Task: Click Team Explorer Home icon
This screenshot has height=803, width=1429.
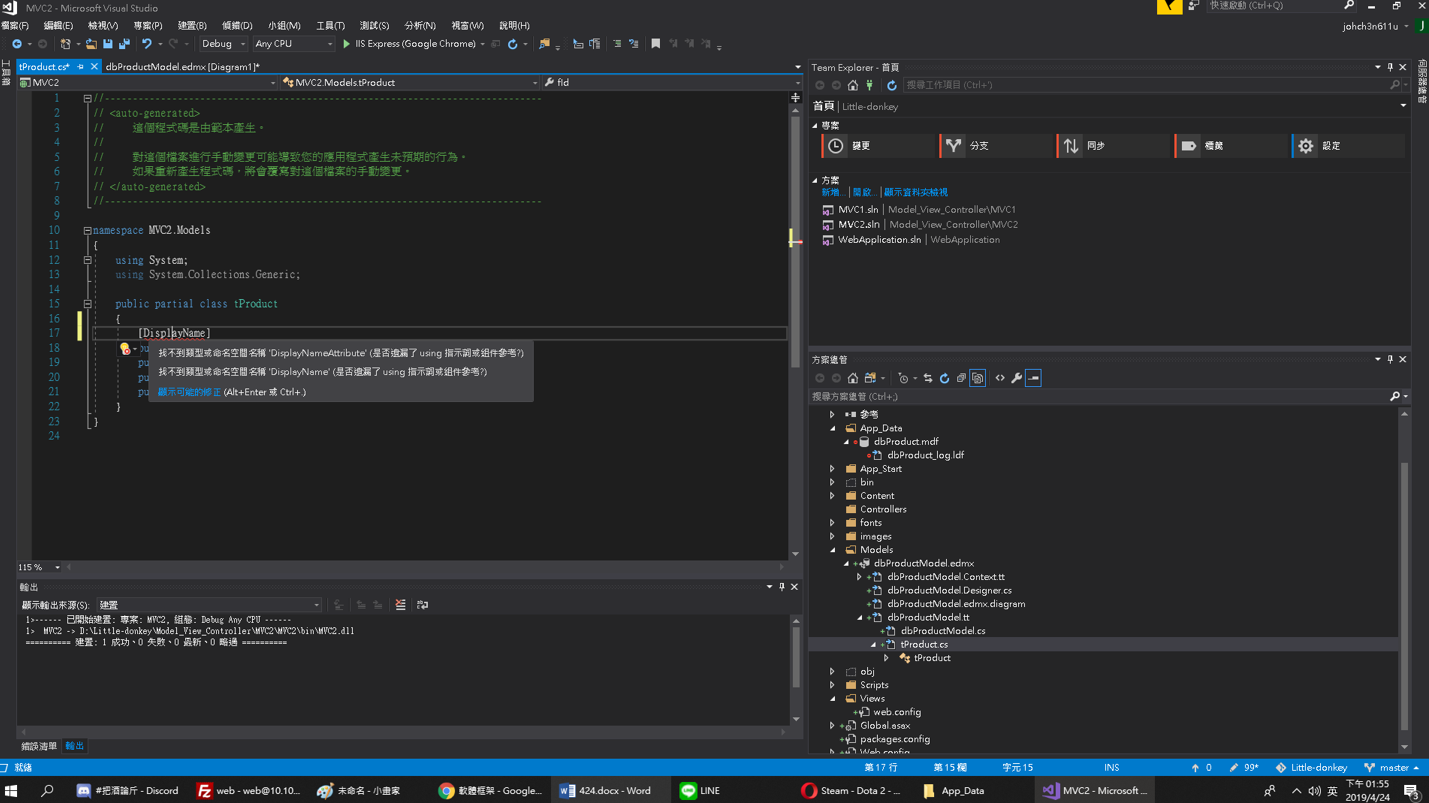Action: 852,85
